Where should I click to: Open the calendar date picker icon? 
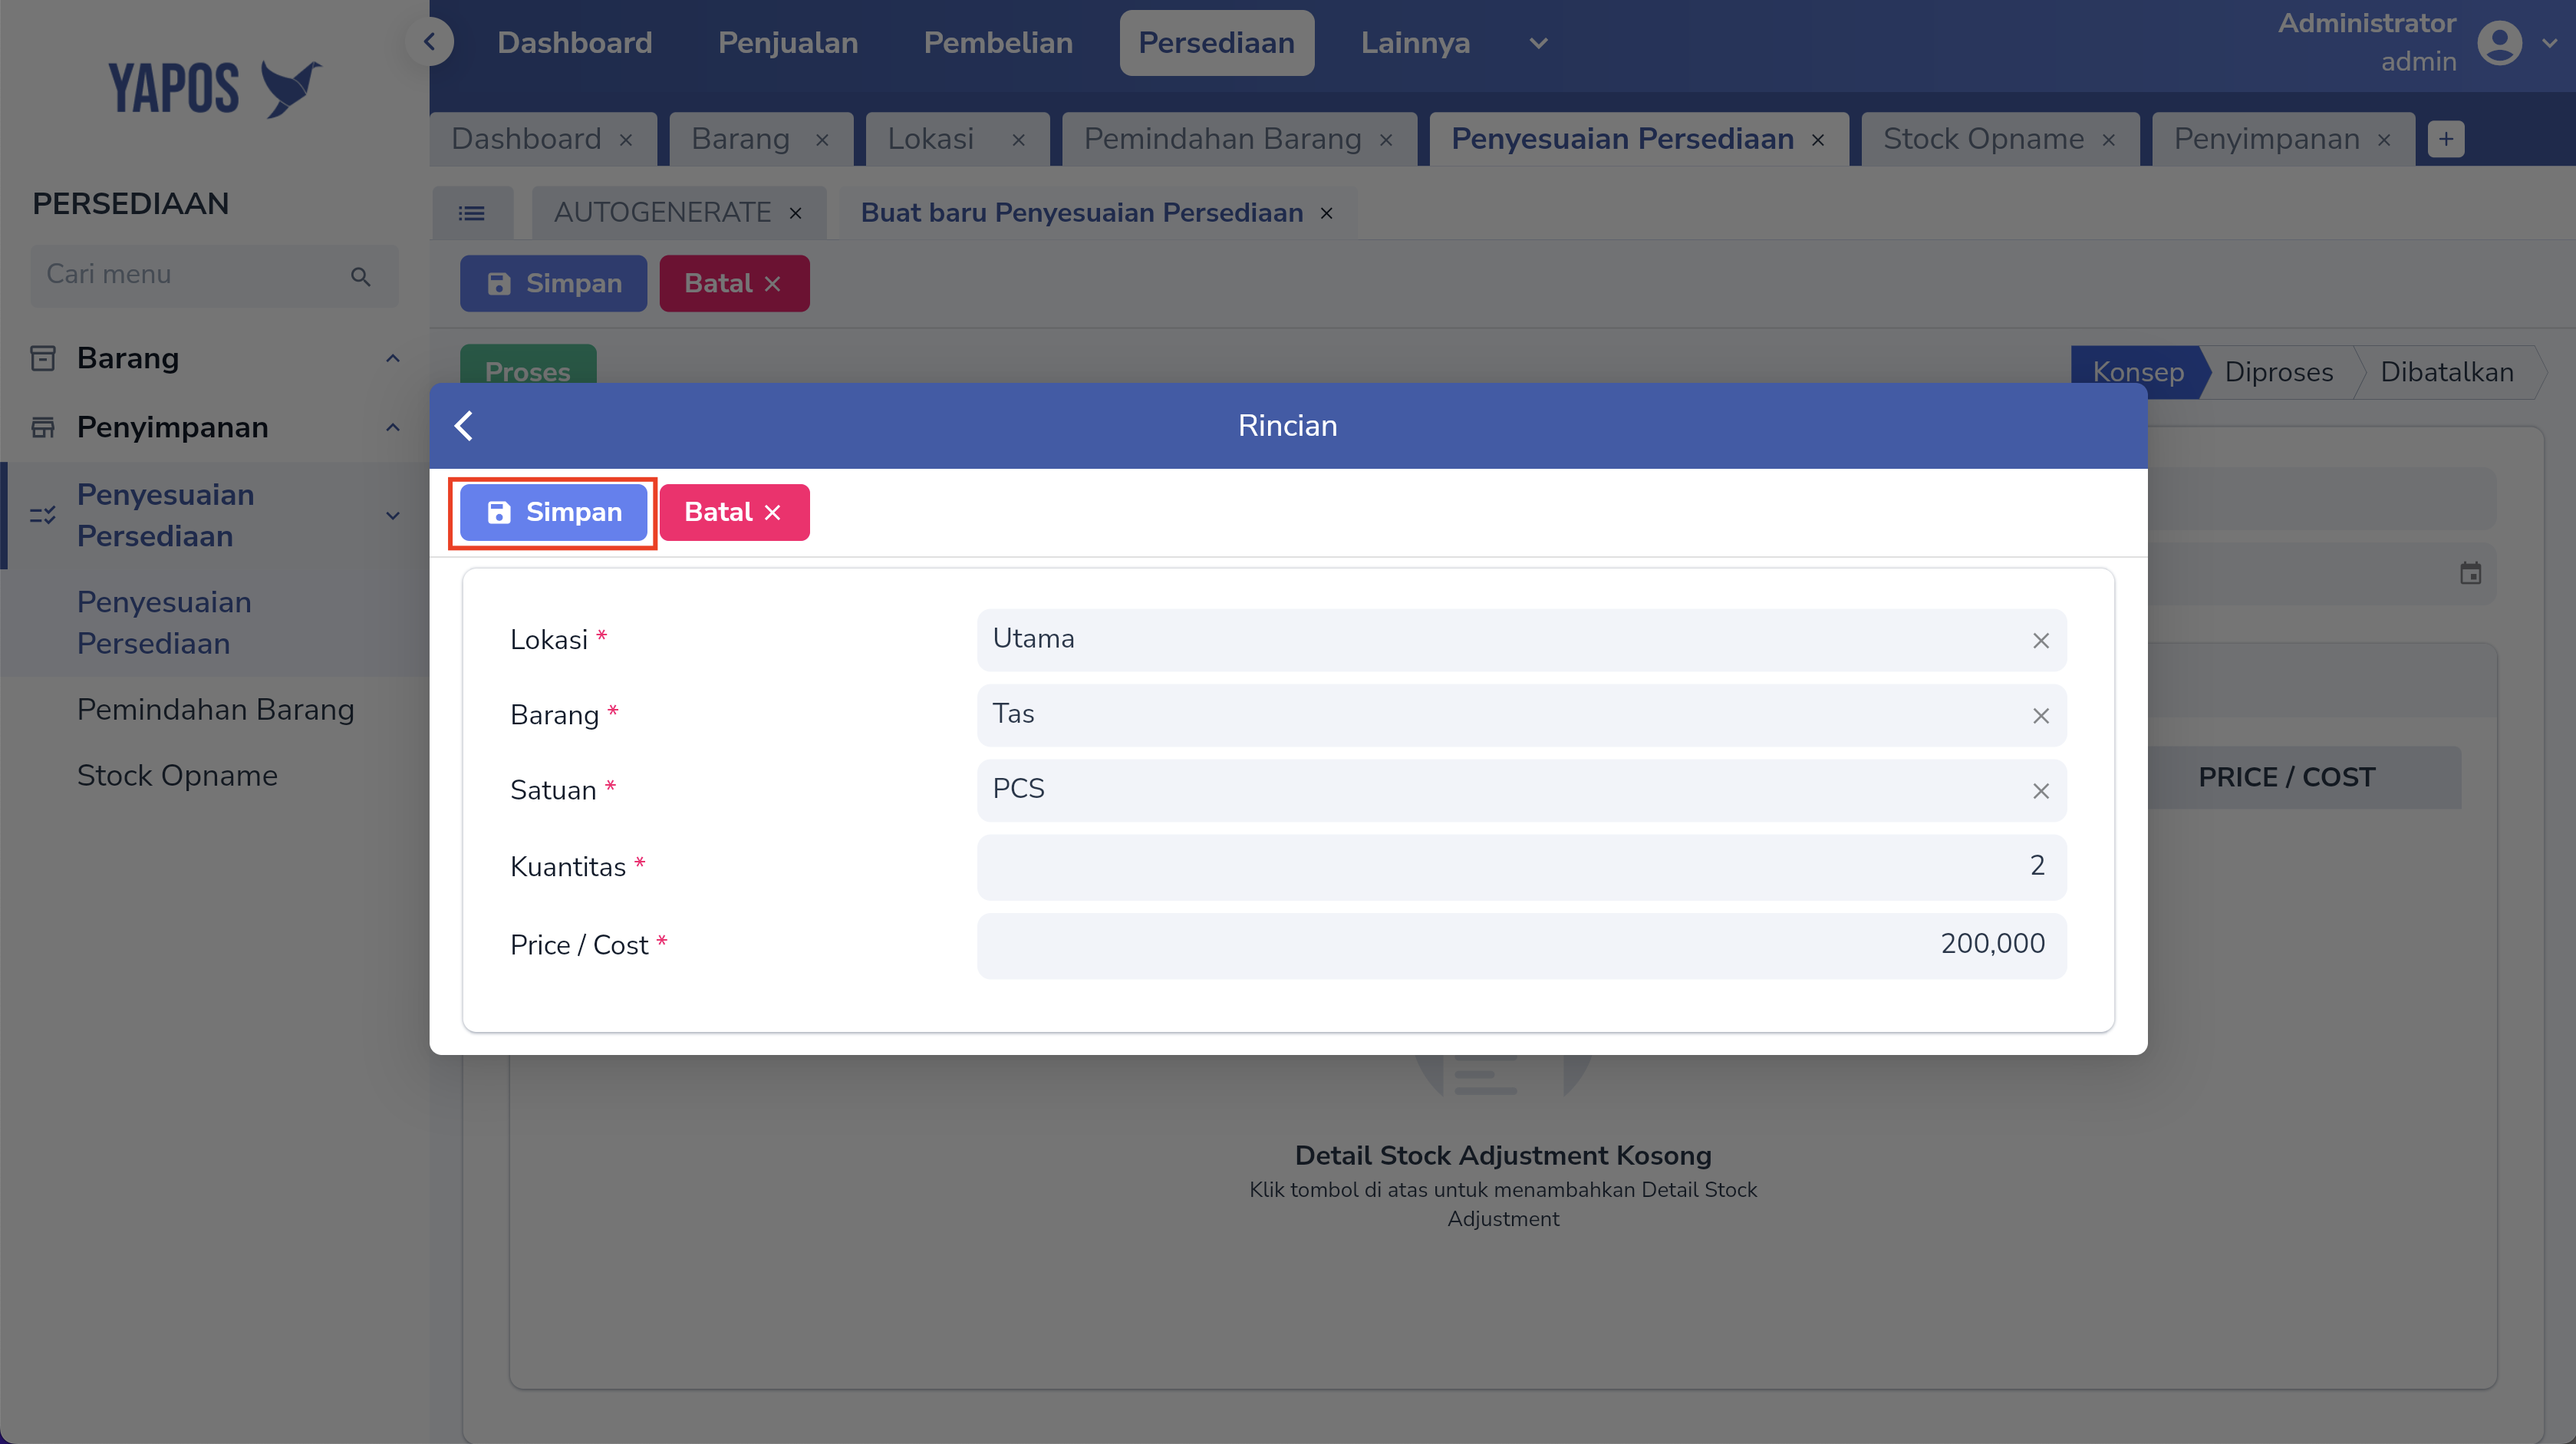coord(2470,573)
